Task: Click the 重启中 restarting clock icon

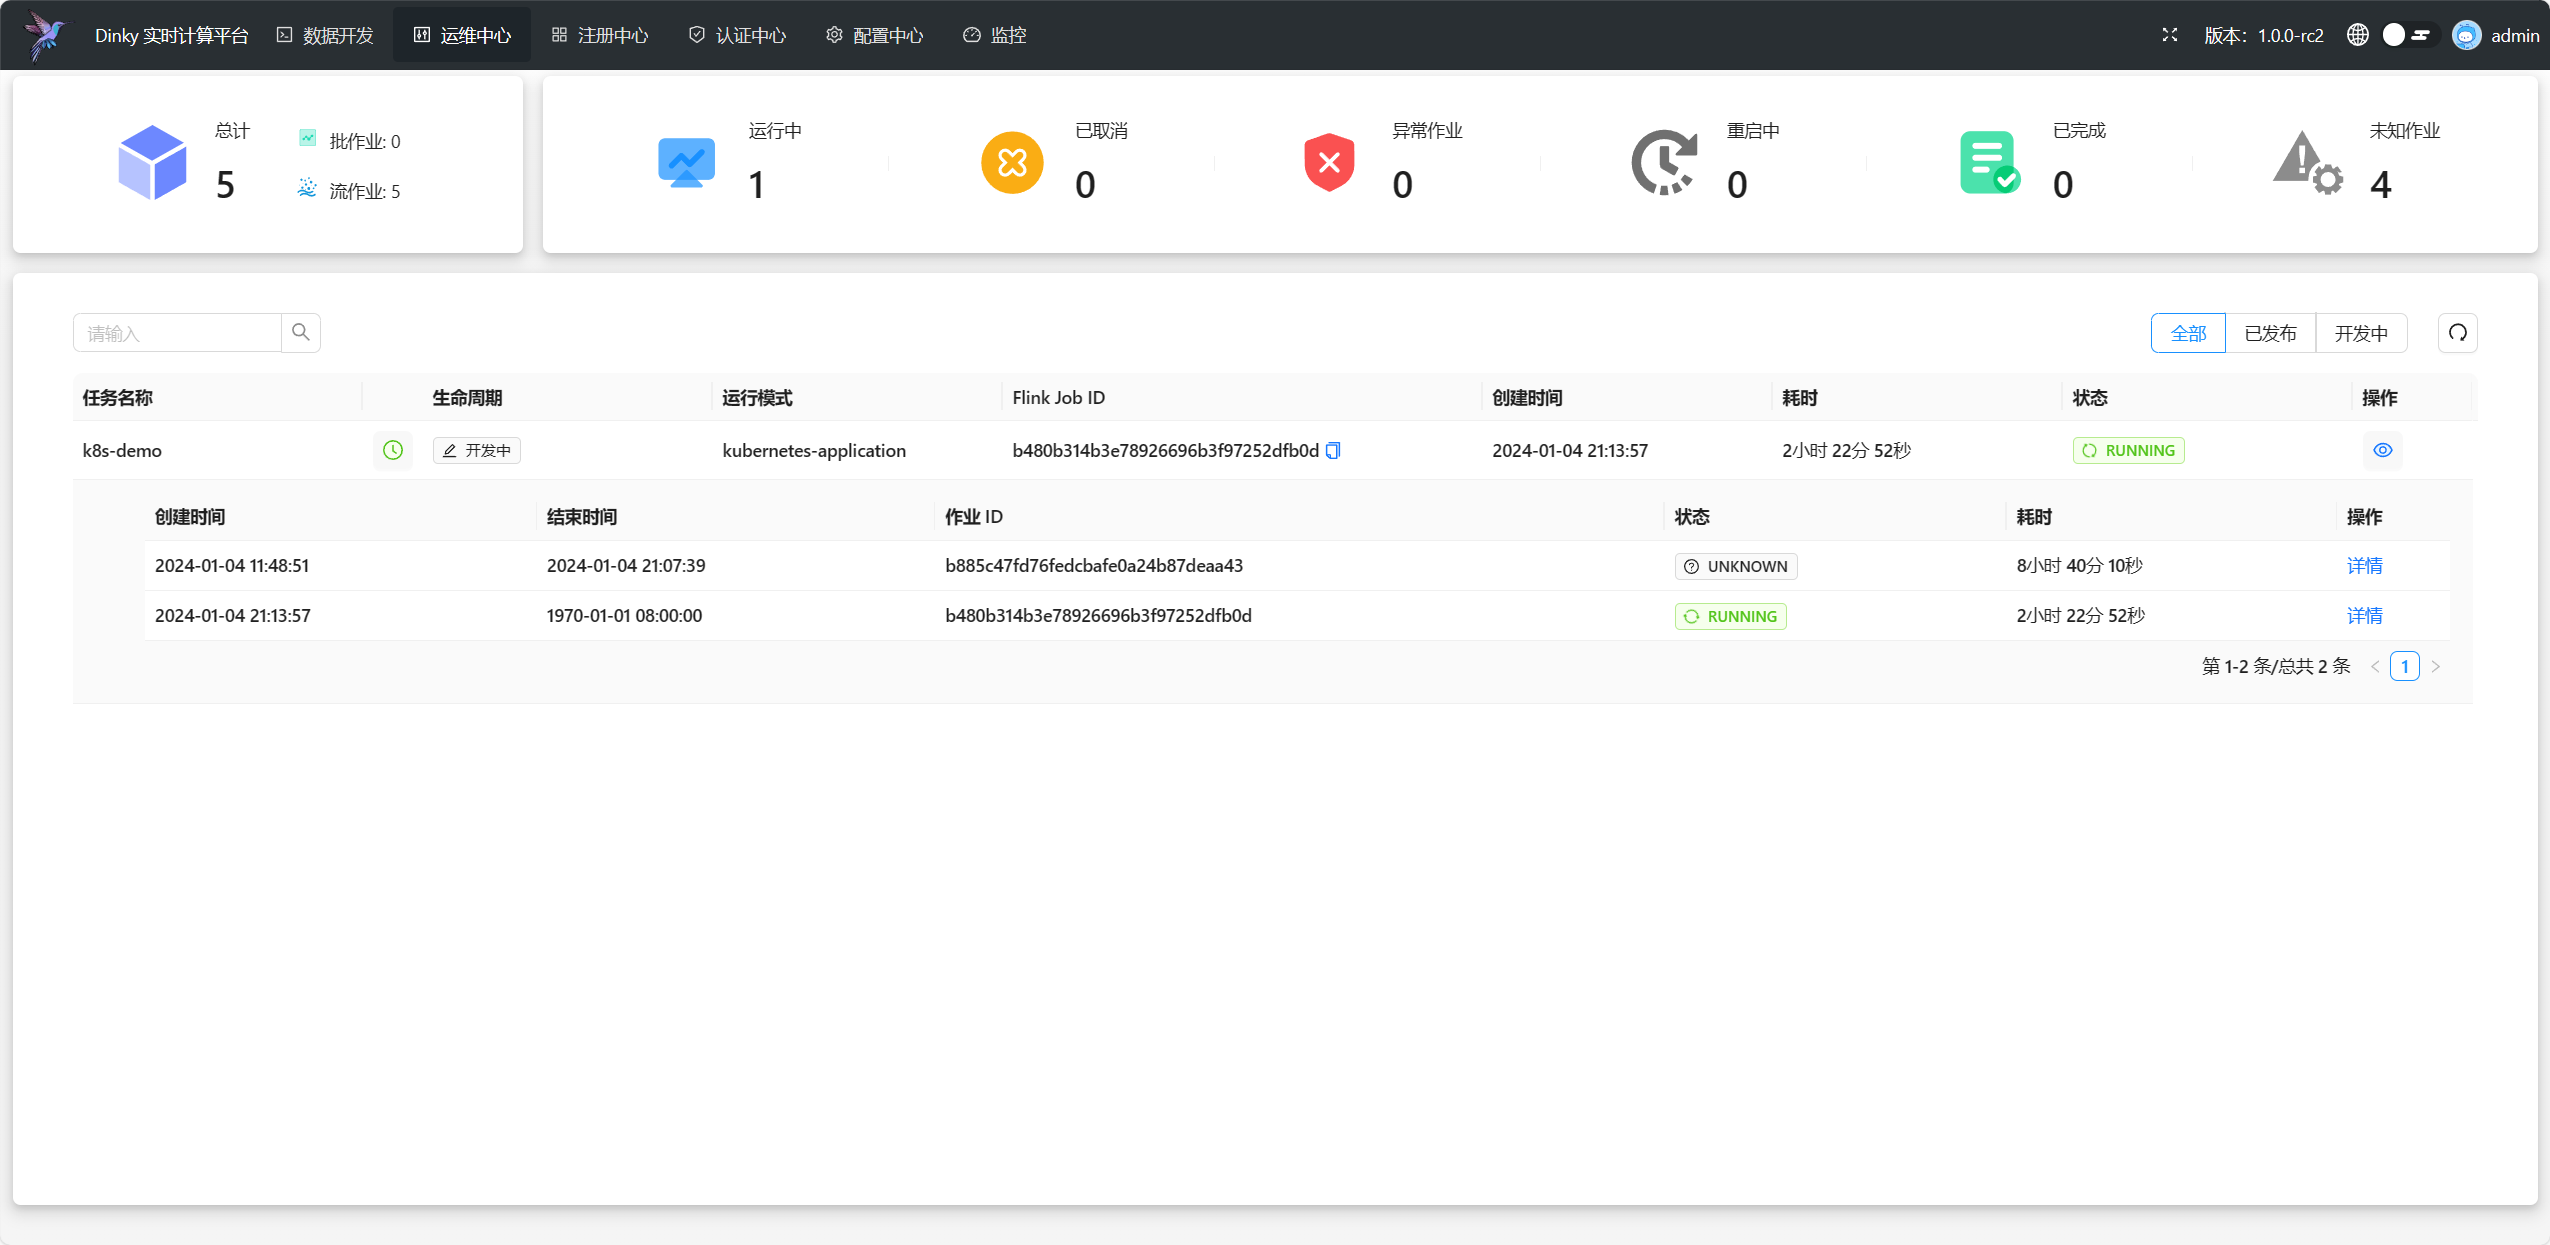Action: tap(1664, 162)
